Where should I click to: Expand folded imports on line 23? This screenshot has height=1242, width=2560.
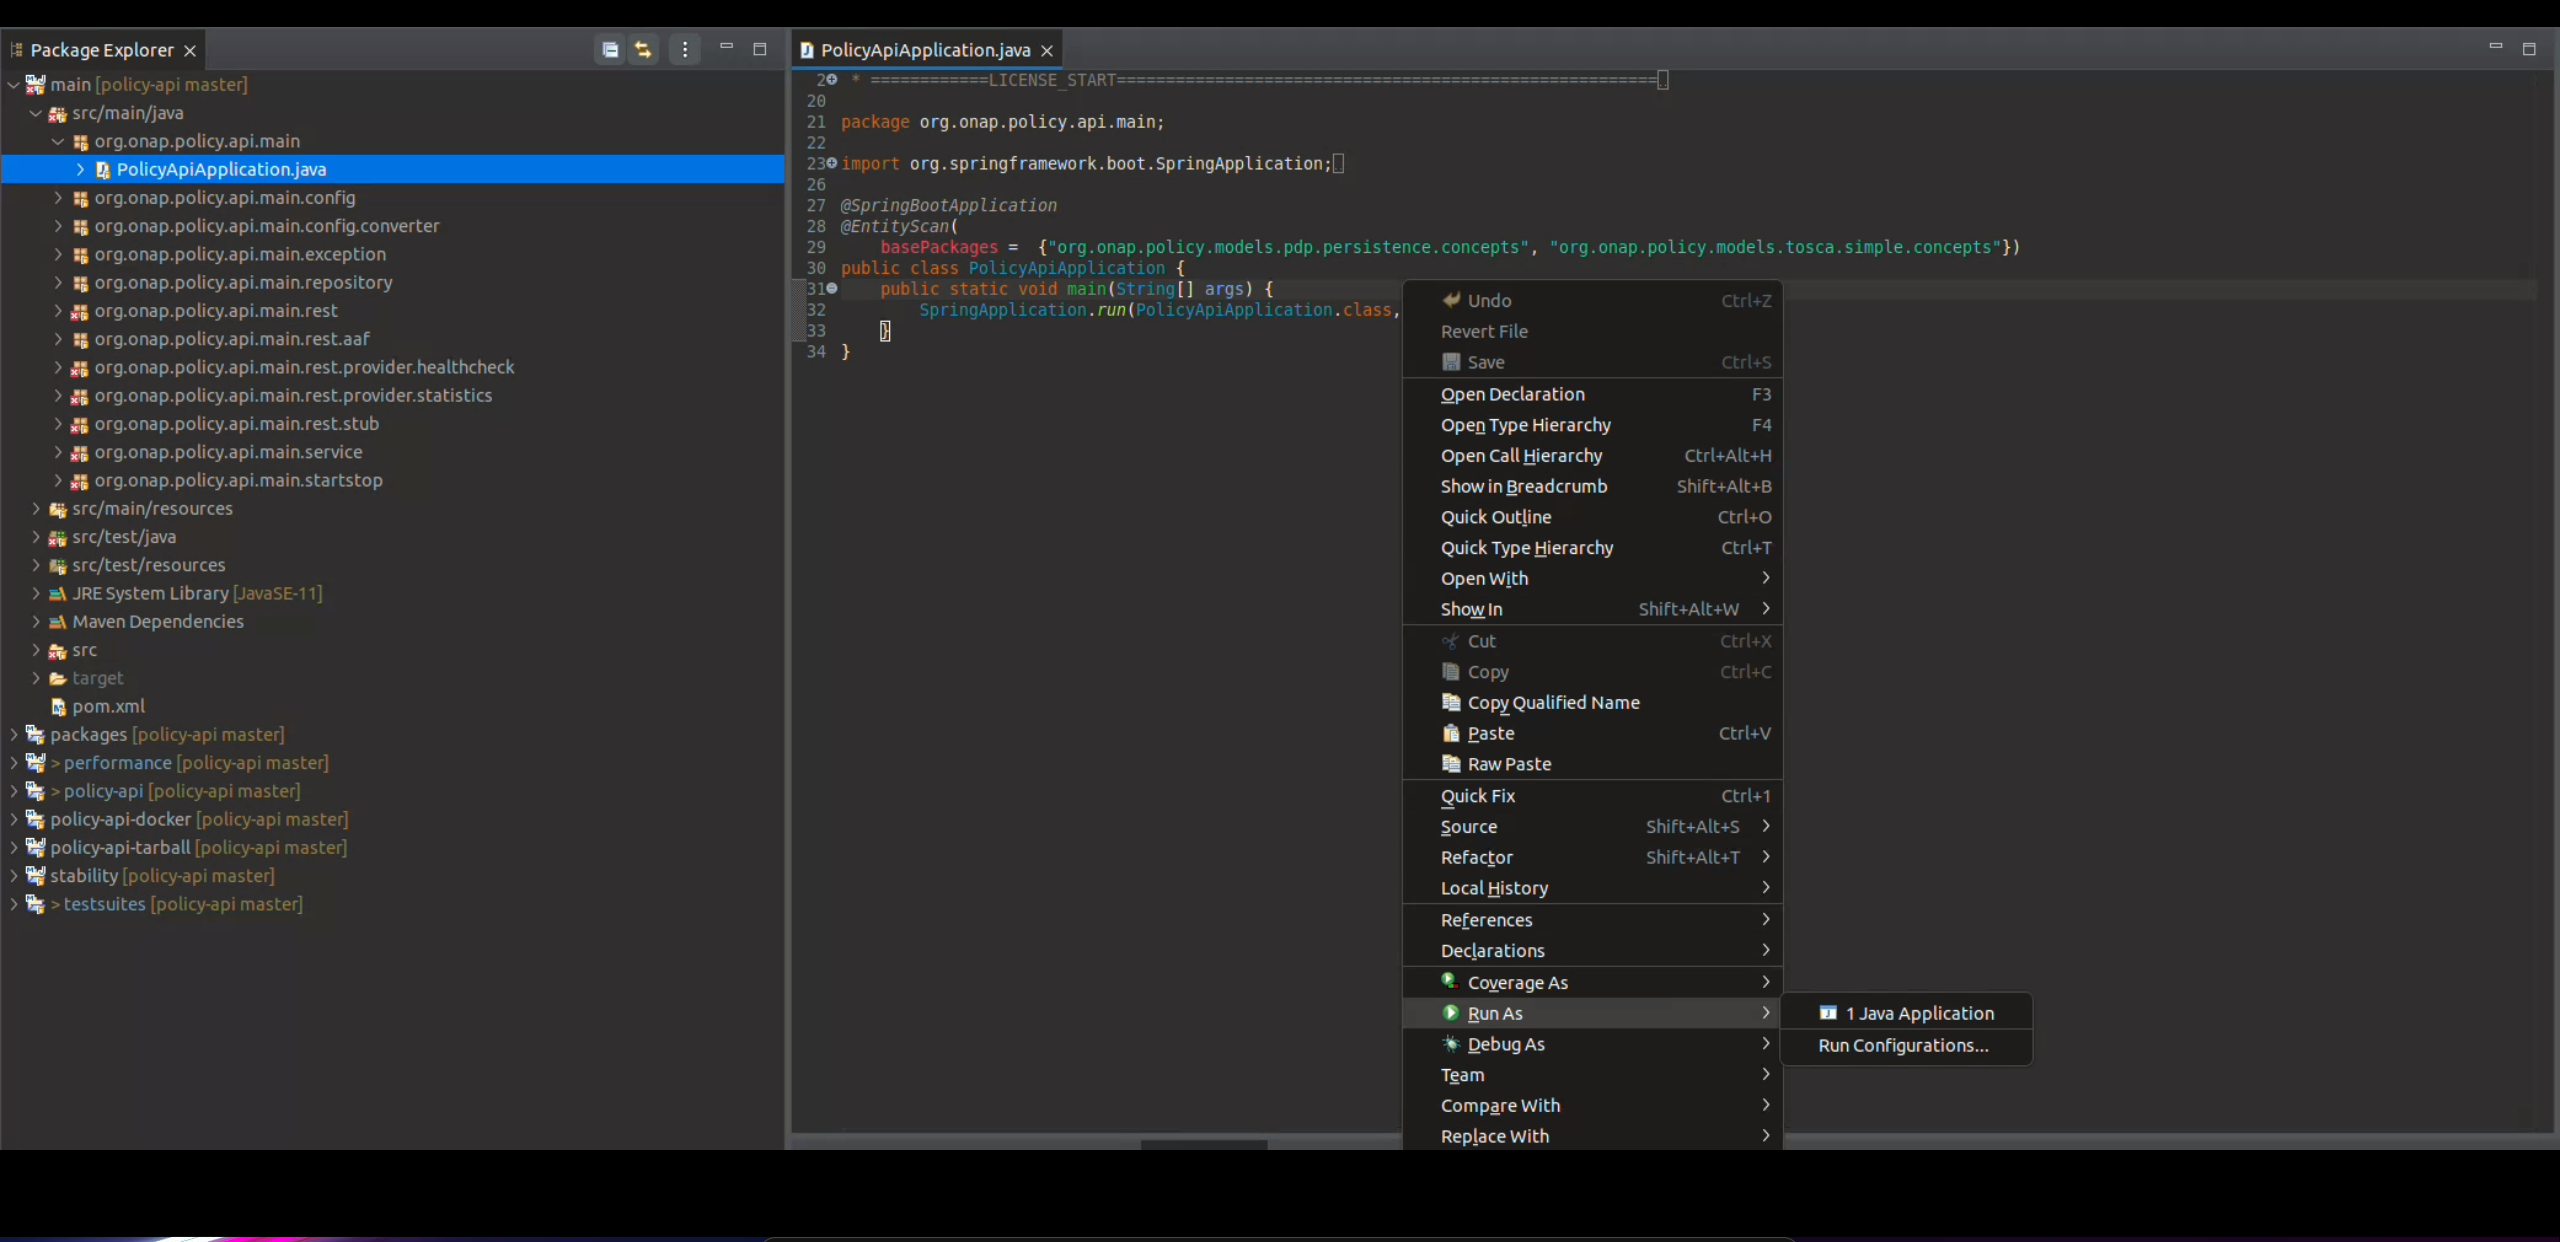point(832,163)
